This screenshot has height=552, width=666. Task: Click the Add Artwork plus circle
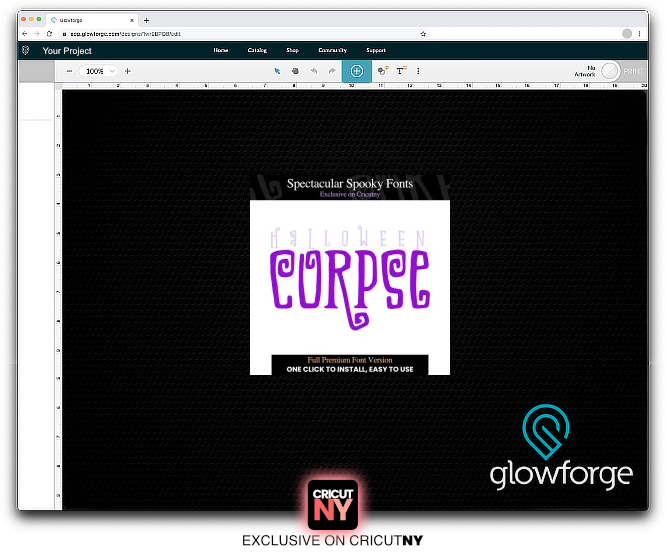click(357, 71)
